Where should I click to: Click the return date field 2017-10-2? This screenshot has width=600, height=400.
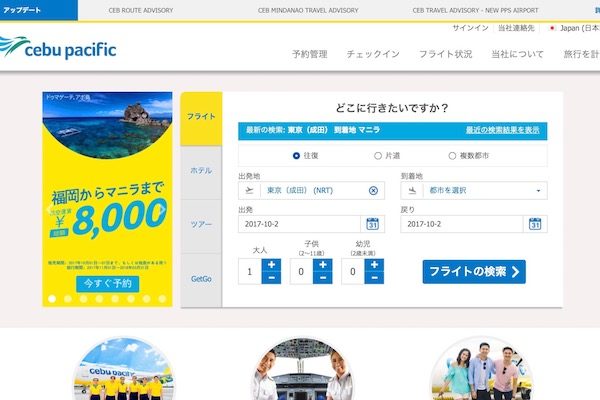461,224
